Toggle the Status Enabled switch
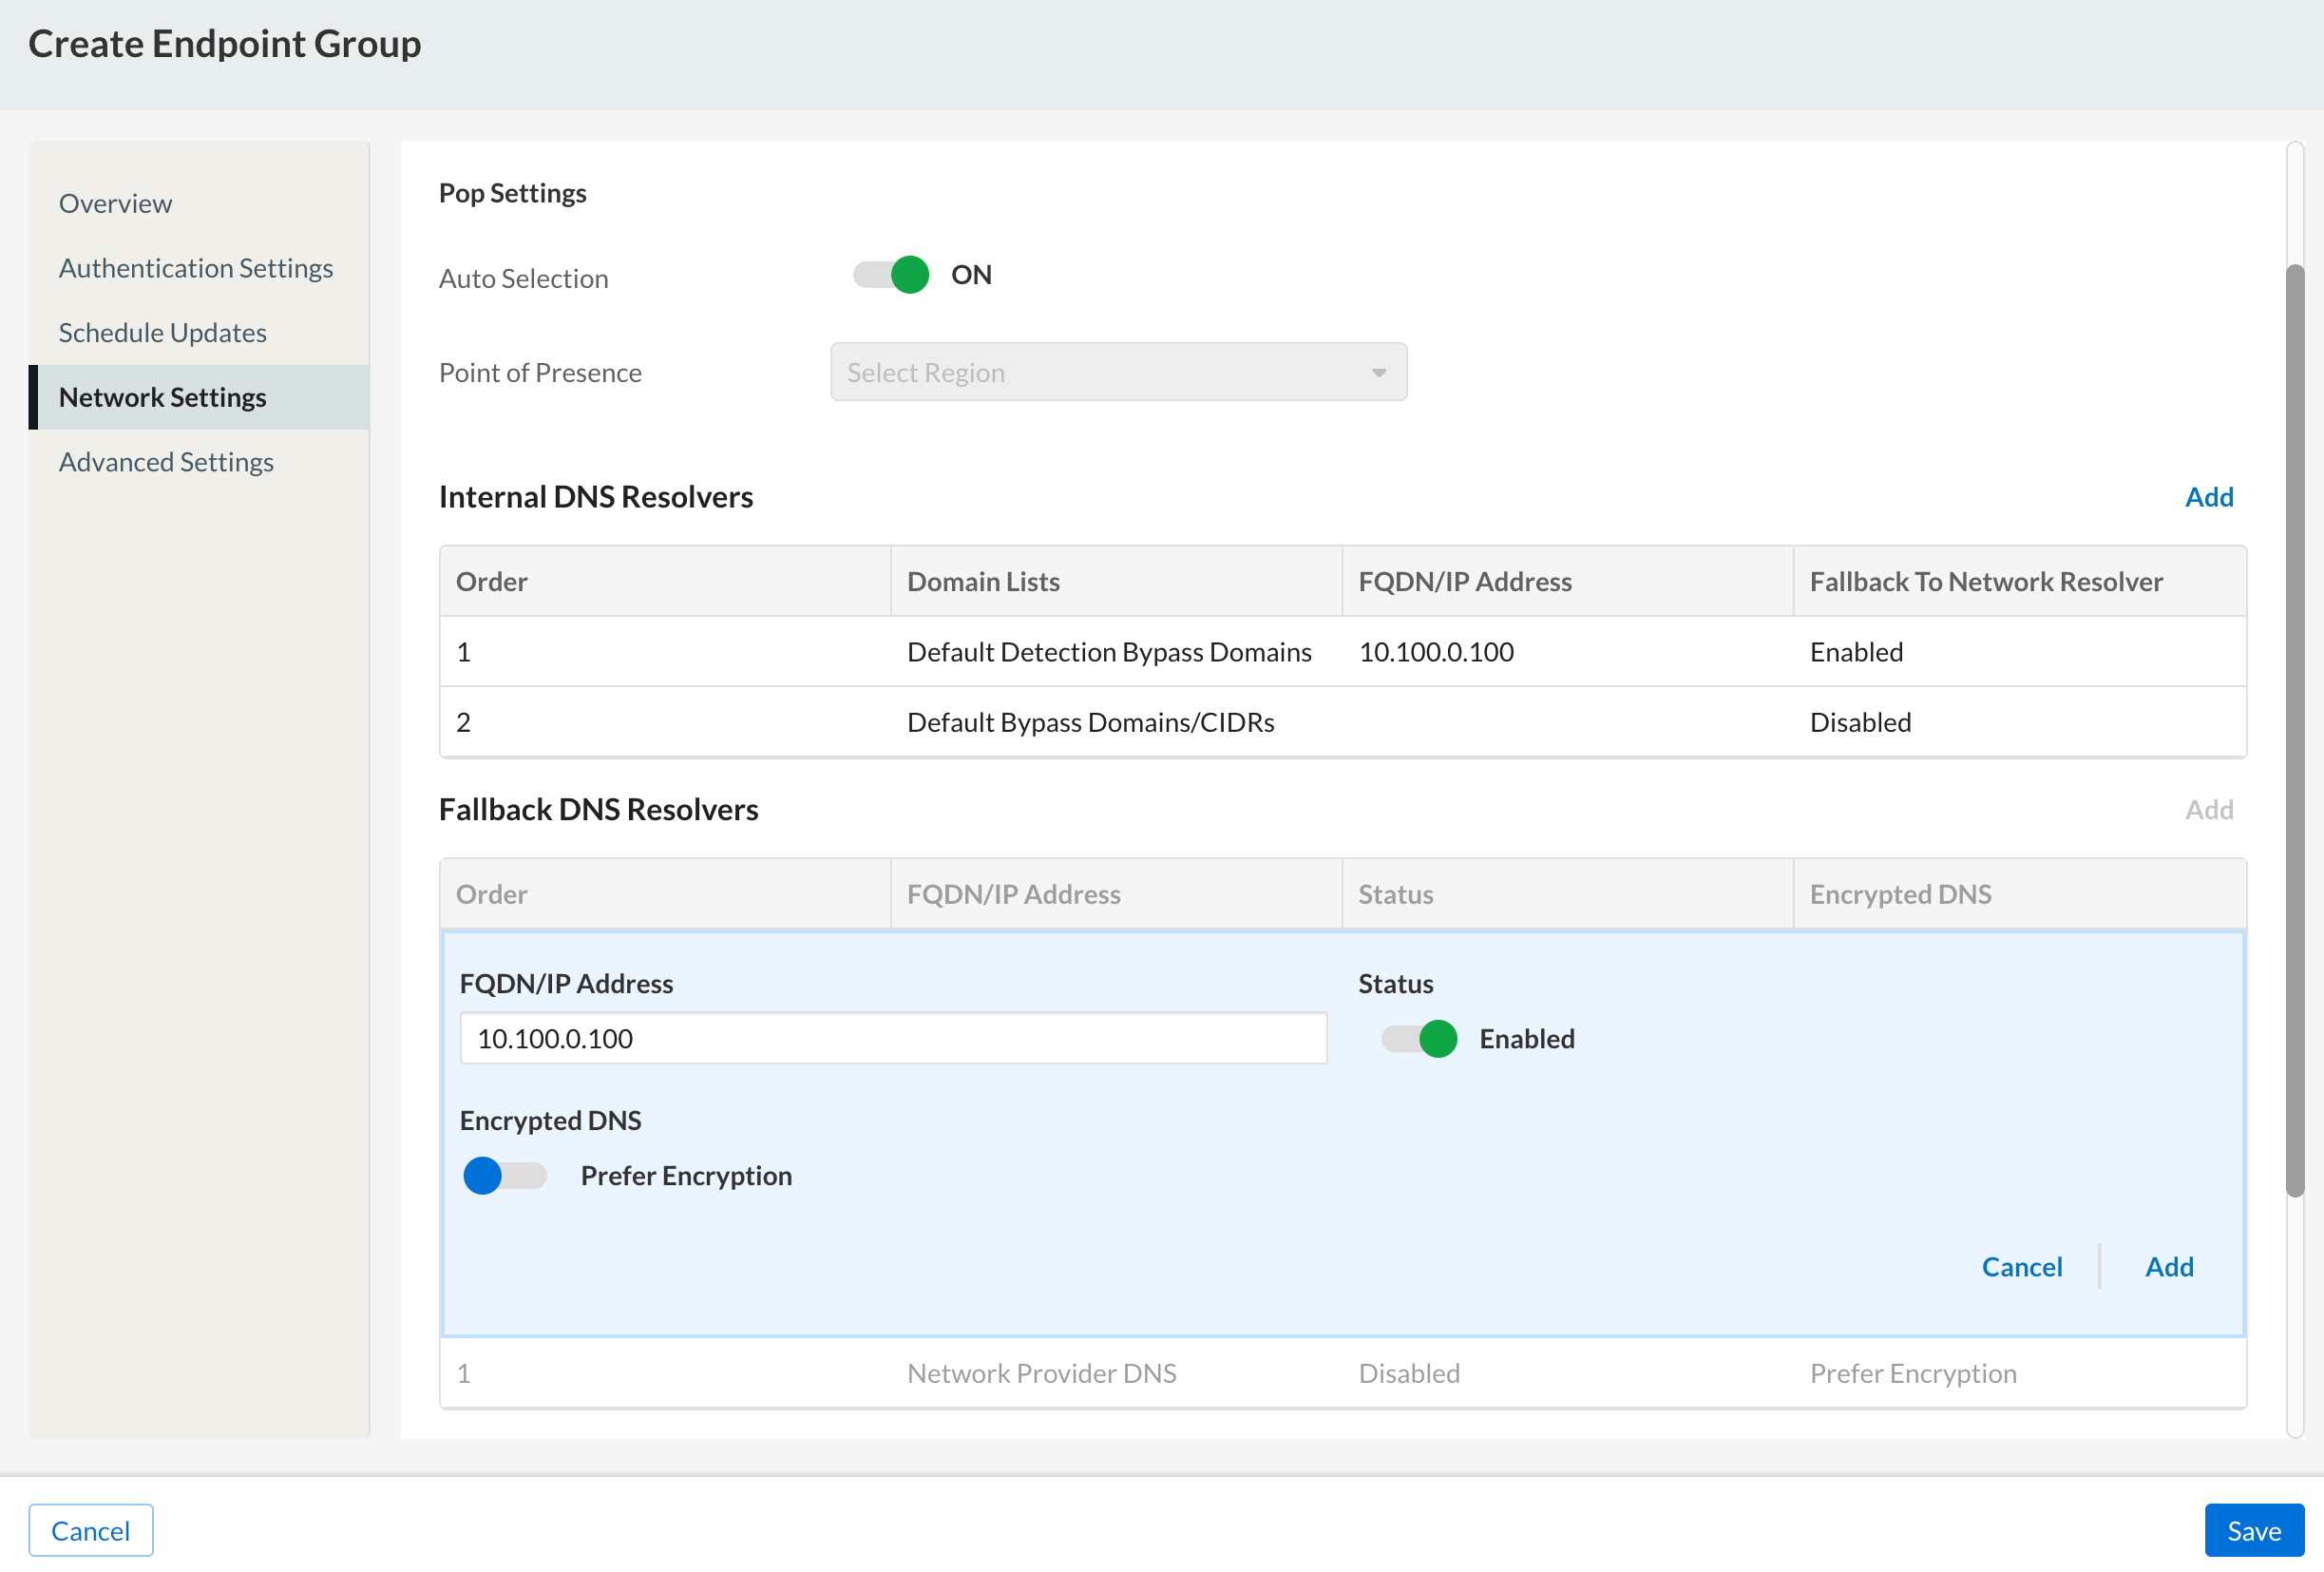2324x1572 pixels. [x=1418, y=1039]
